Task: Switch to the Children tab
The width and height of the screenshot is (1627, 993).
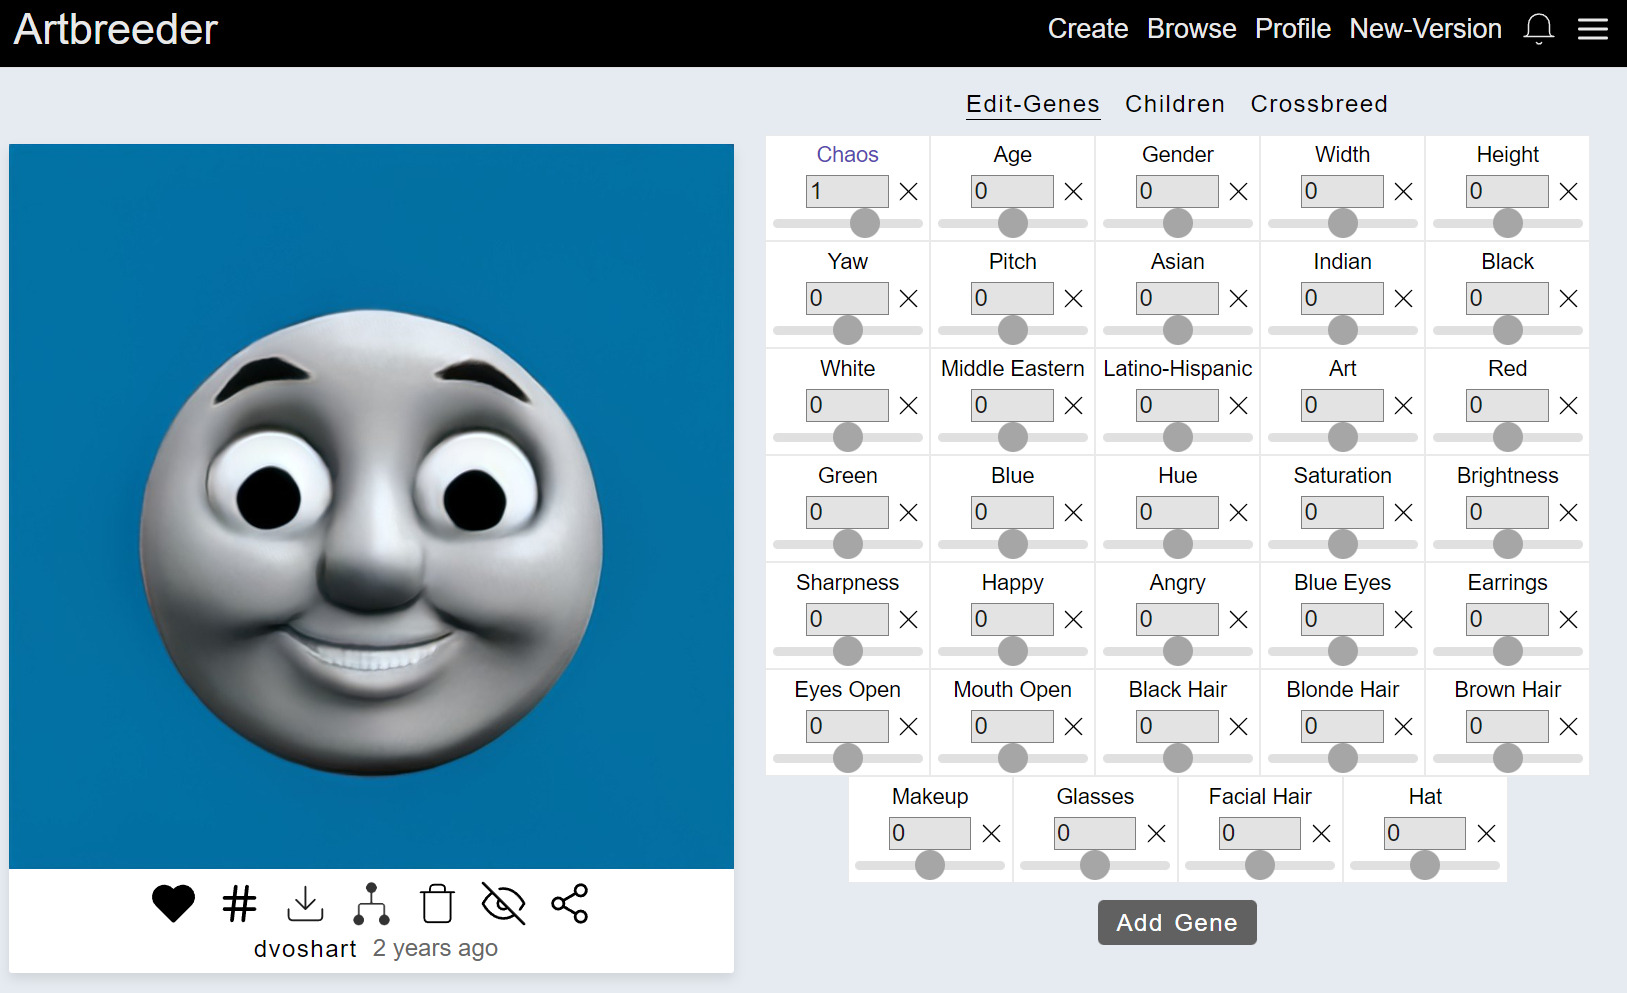Action: point(1174,104)
